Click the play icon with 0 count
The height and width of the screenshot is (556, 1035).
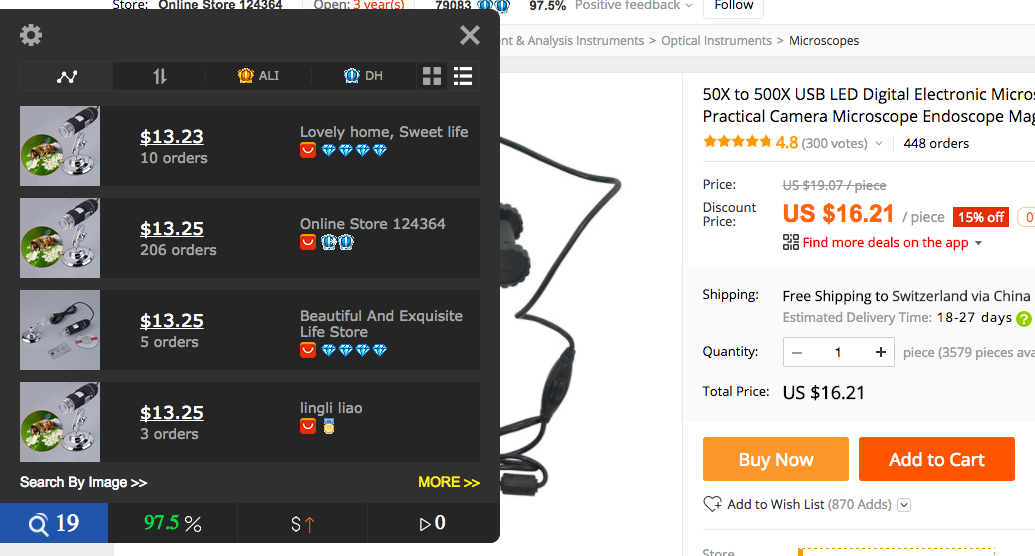click(432, 523)
